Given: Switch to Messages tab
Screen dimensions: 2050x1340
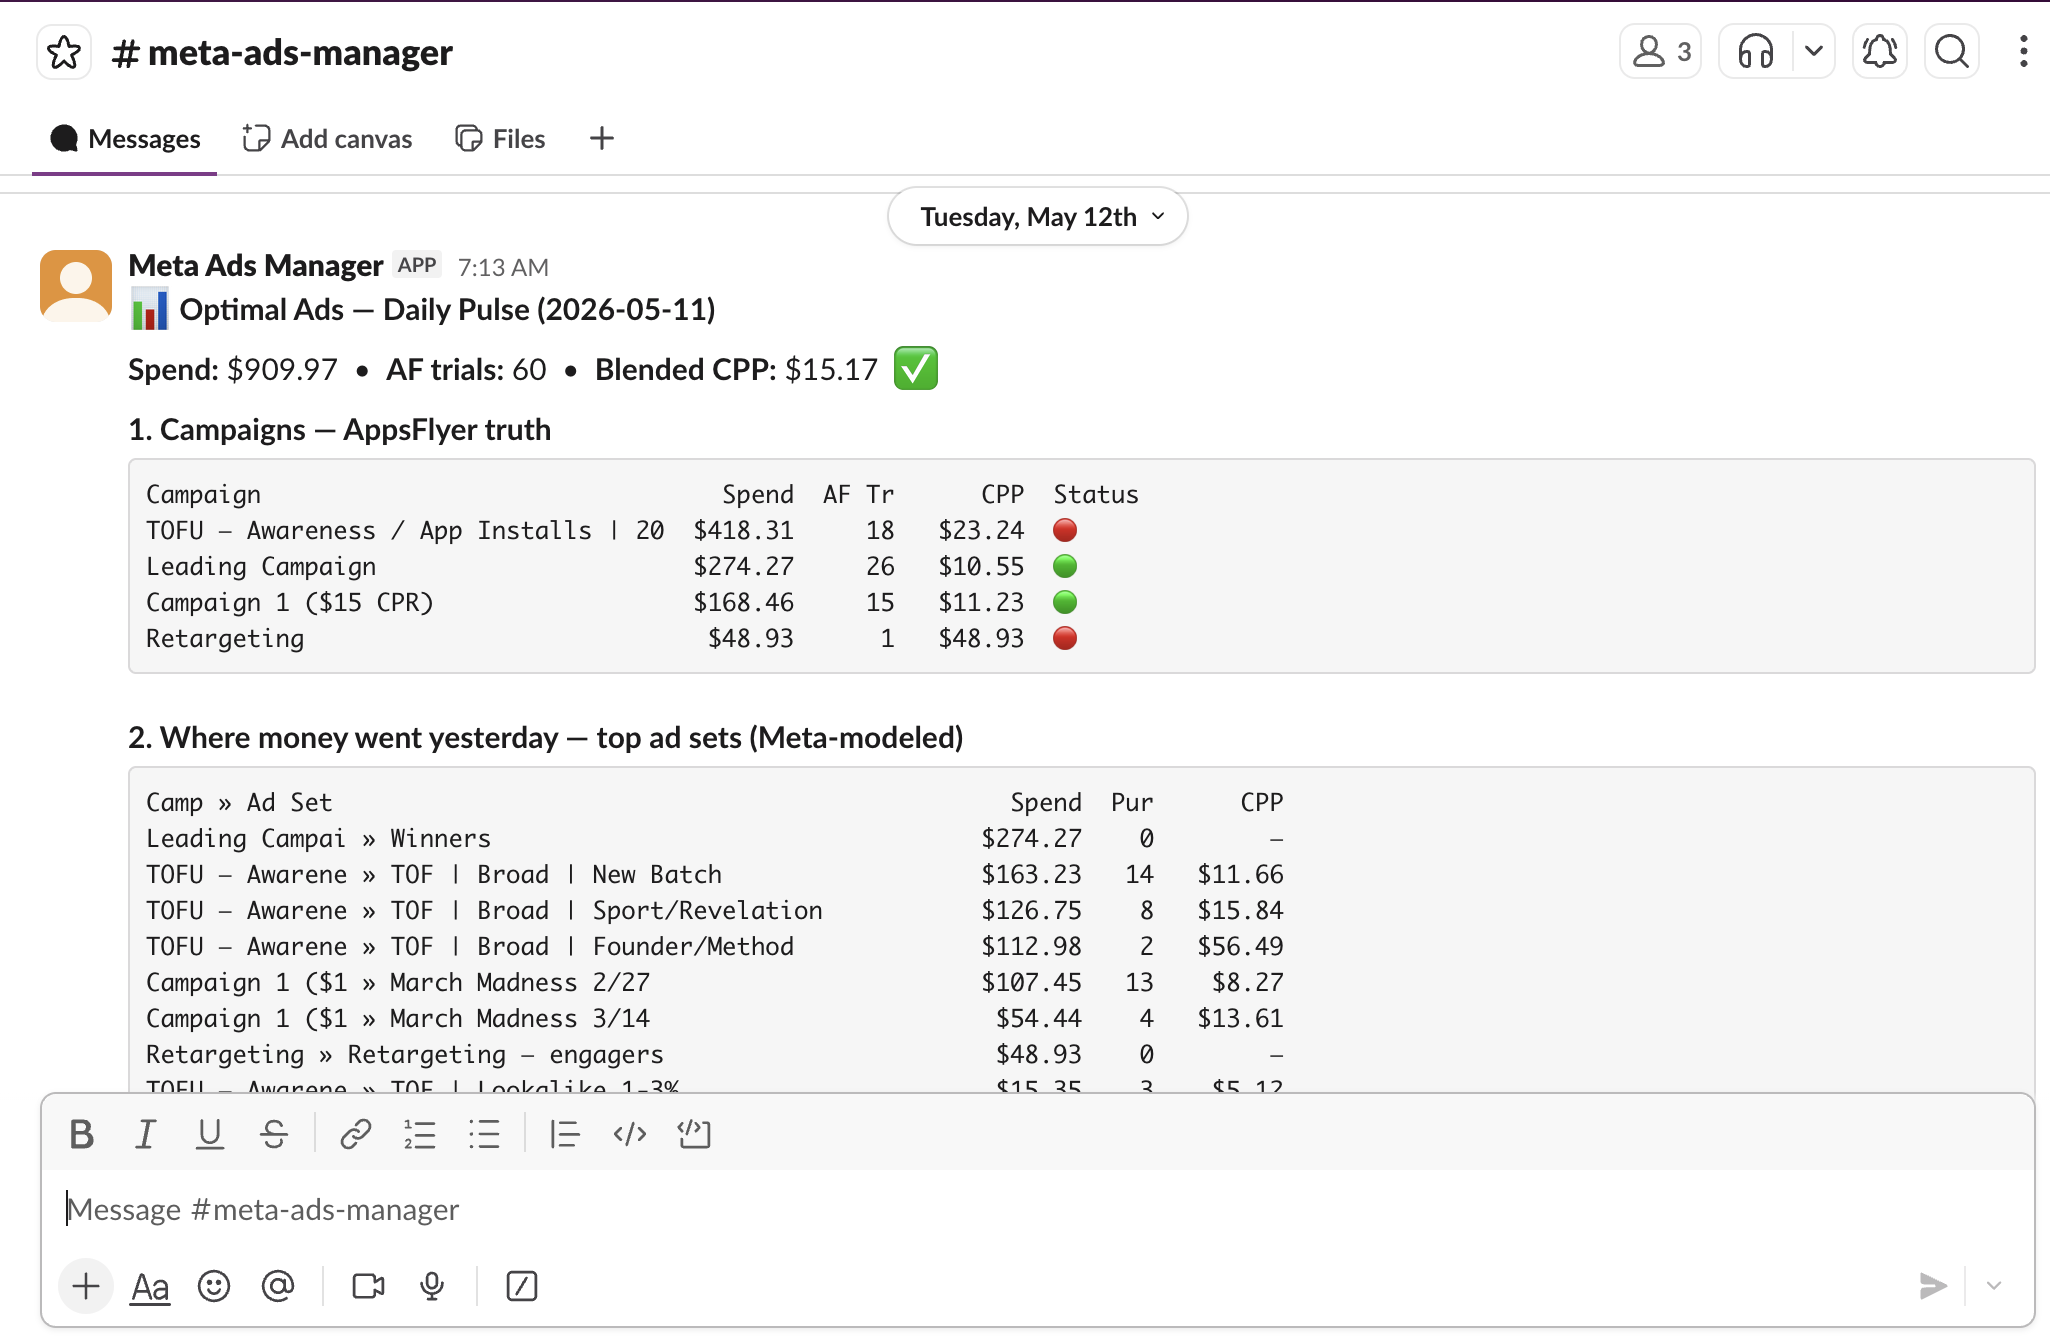Looking at the screenshot, I should click(125, 139).
